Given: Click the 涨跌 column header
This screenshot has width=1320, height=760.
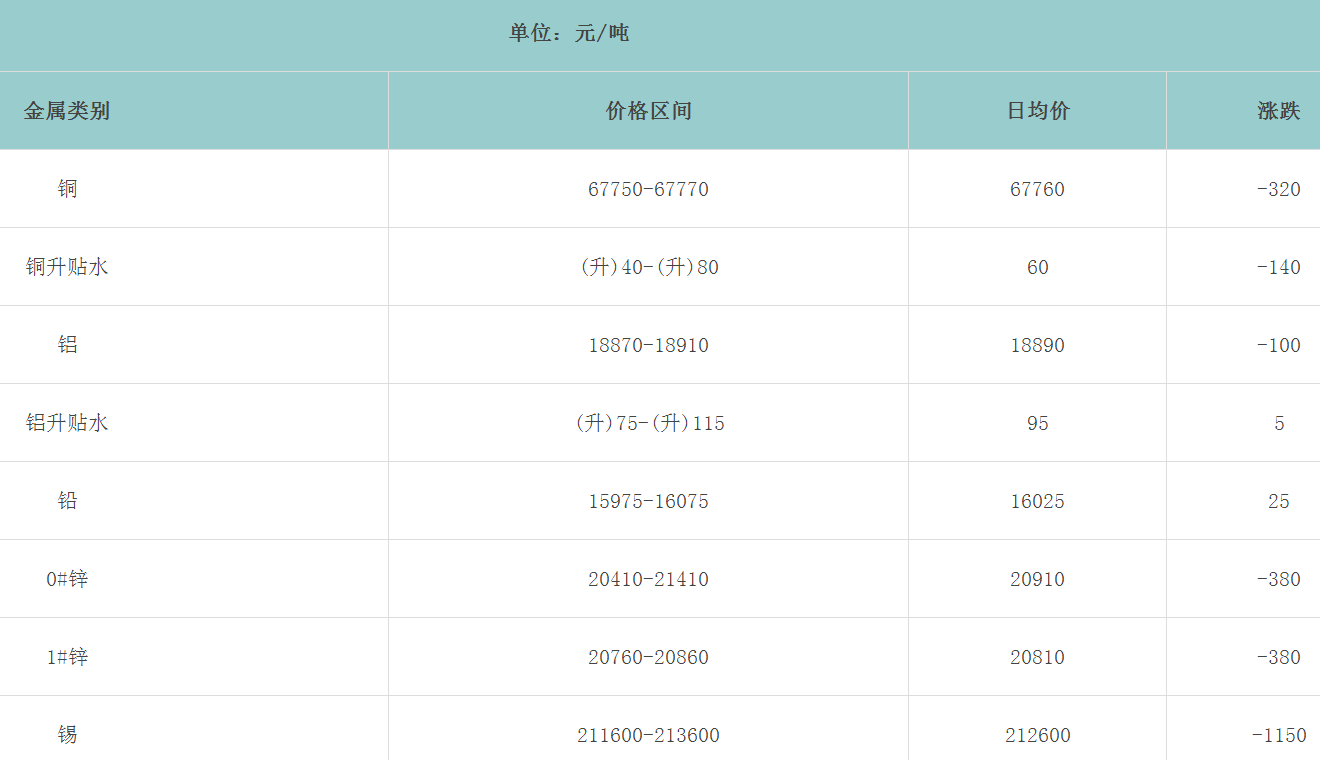Looking at the screenshot, I should (1278, 111).
